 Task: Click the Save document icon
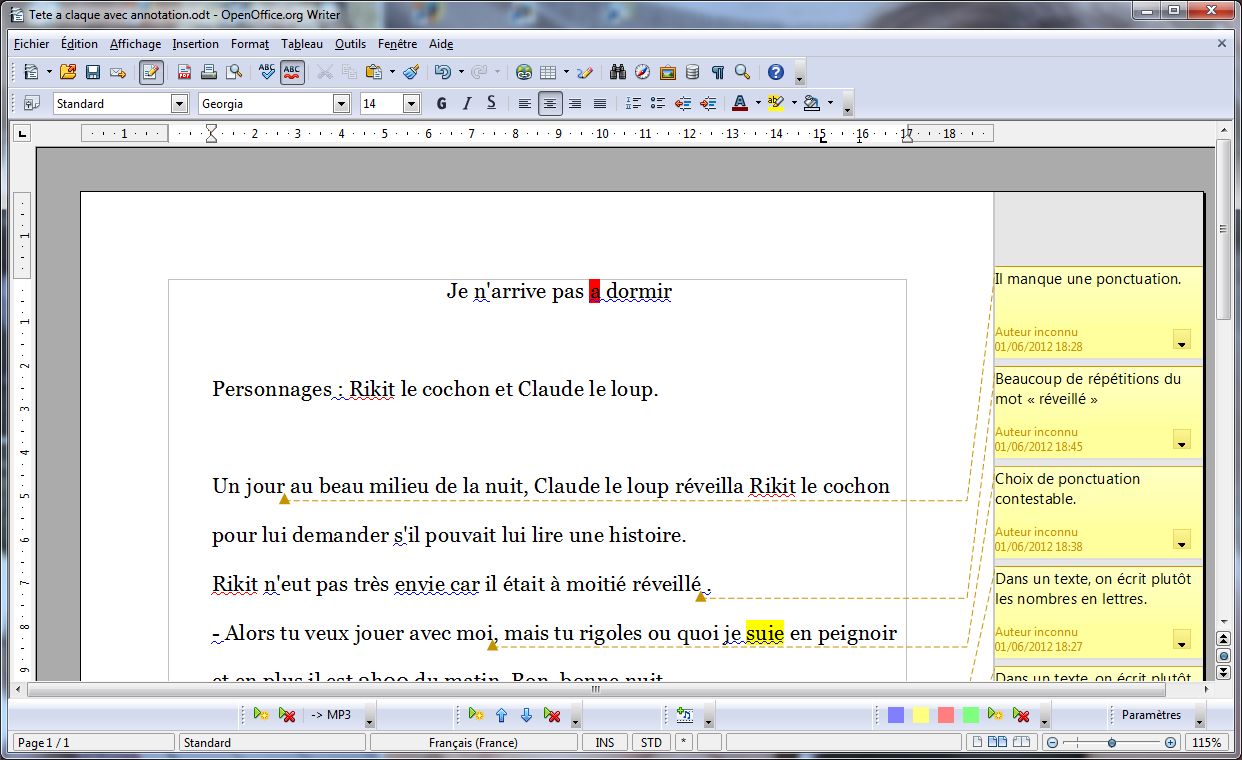coord(93,72)
